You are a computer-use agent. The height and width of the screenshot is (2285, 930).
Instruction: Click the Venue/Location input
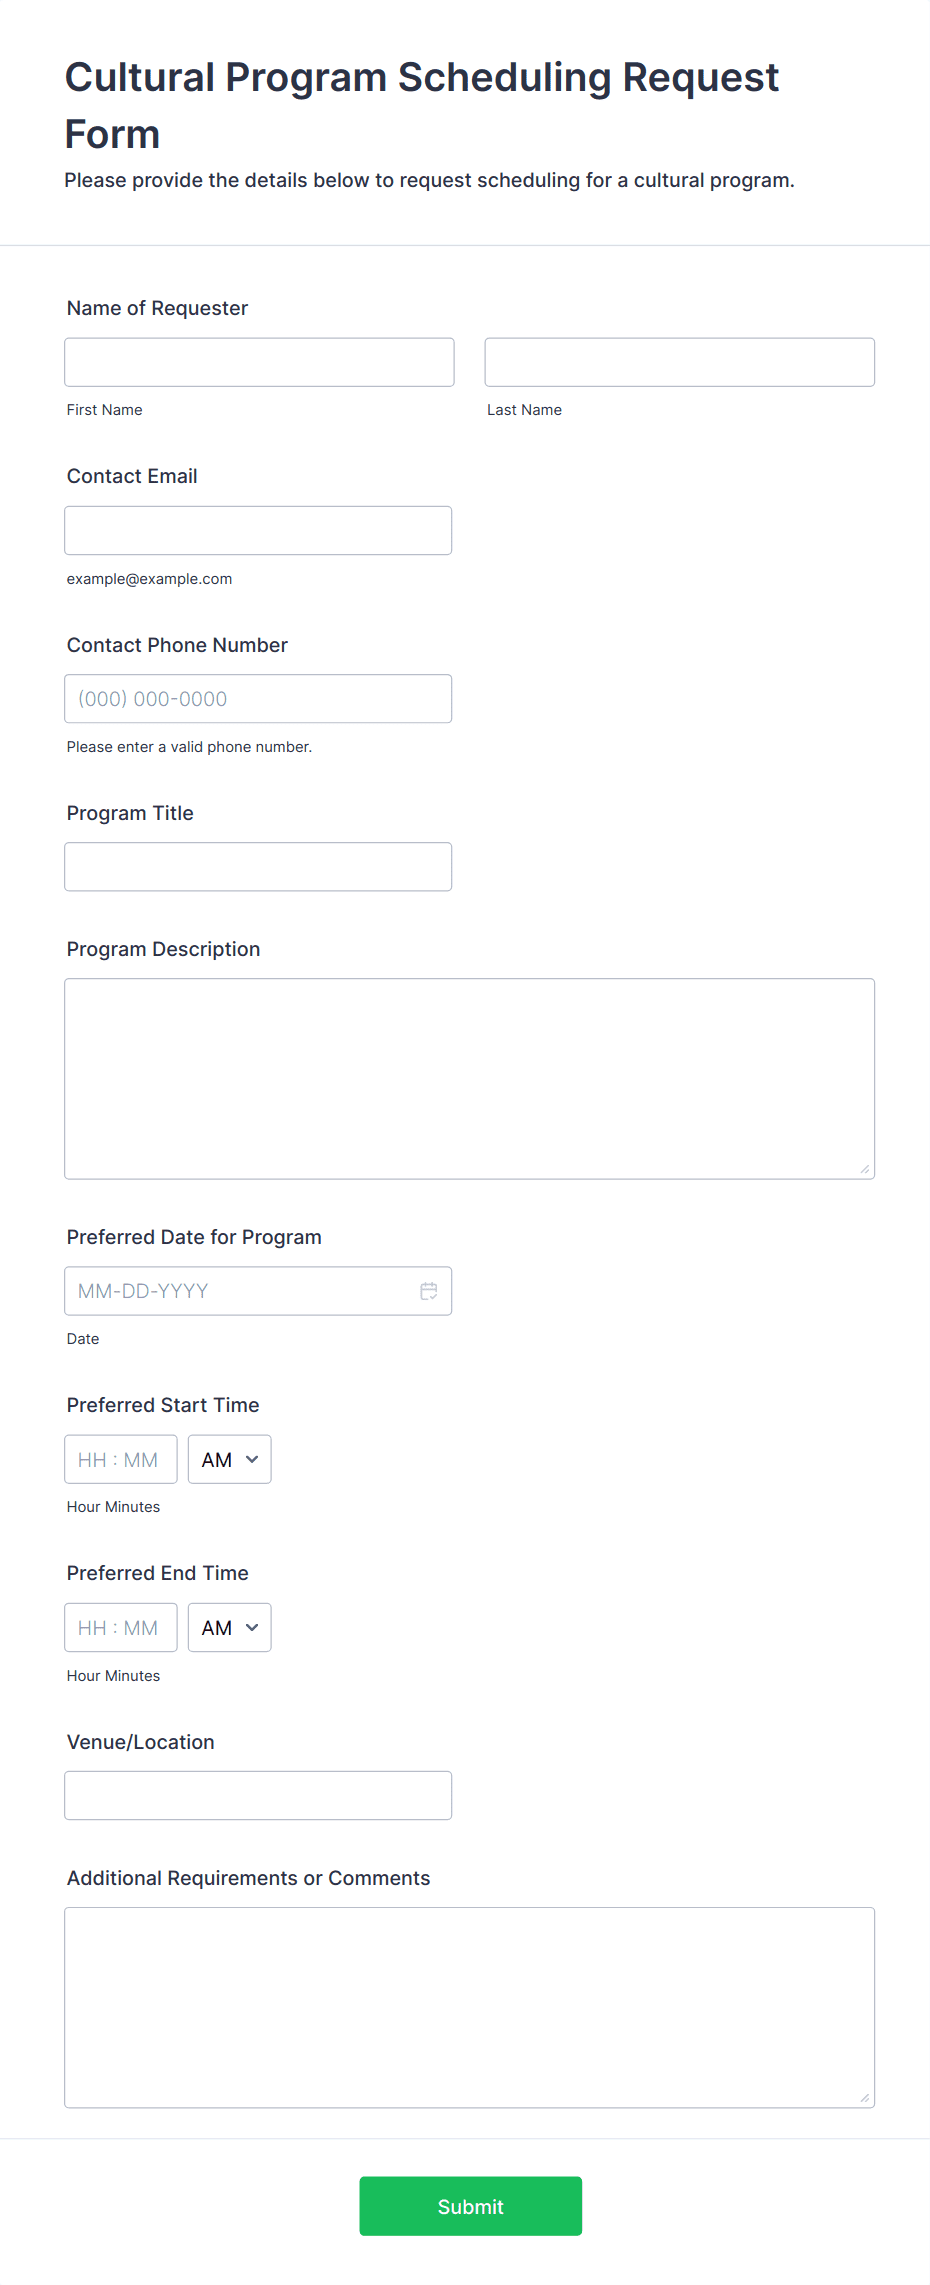pyautogui.click(x=258, y=1795)
